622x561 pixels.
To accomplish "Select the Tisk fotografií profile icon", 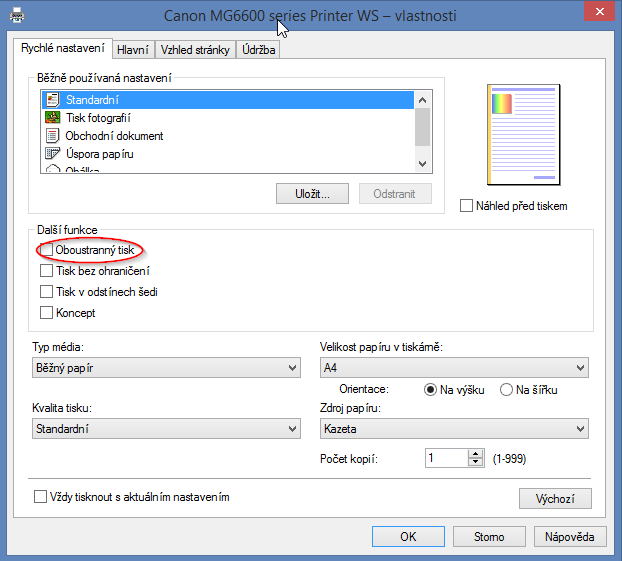I will [x=53, y=117].
